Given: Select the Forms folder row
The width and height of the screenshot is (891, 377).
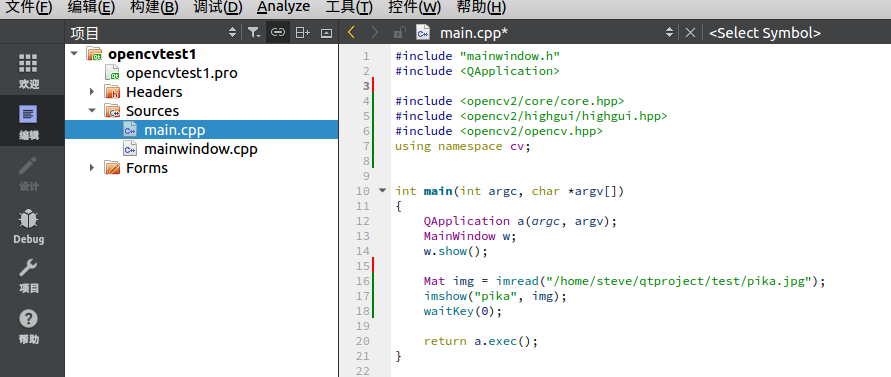Looking at the screenshot, I should (x=147, y=168).
